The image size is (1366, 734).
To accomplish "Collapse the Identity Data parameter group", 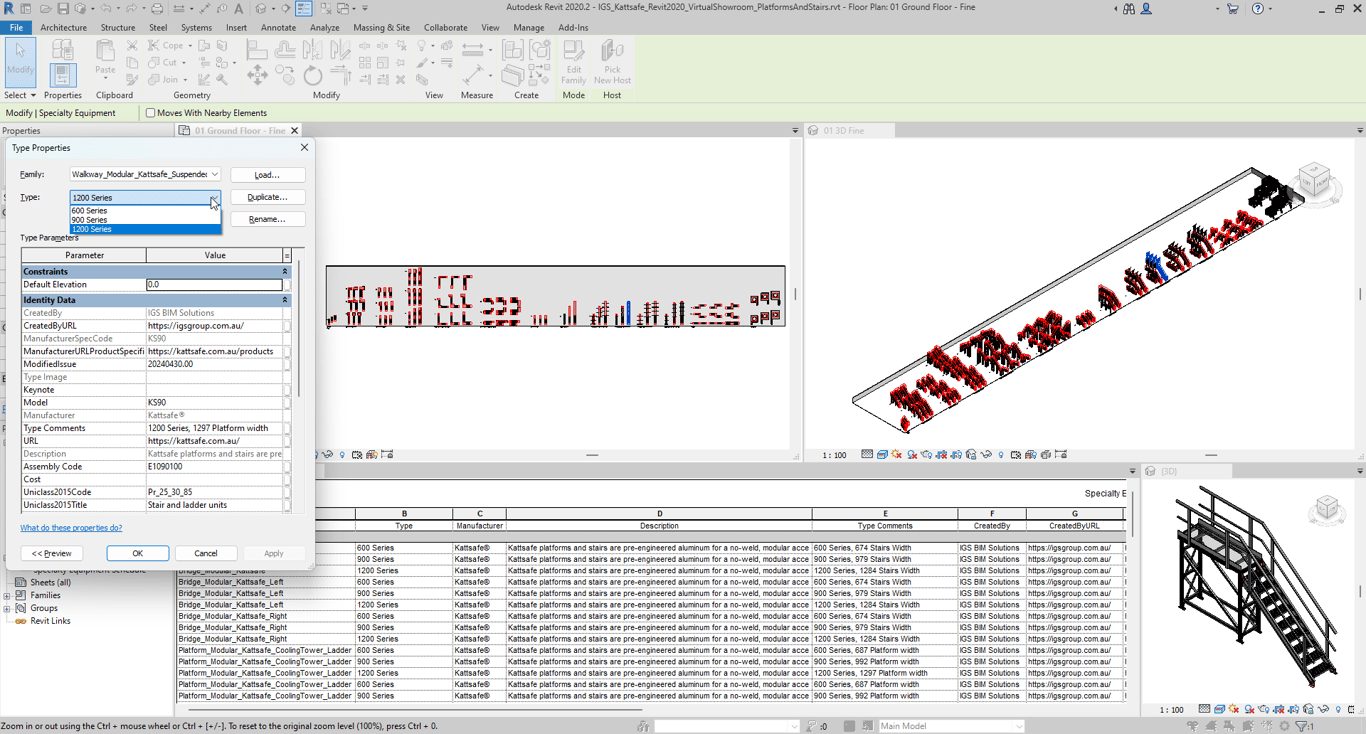I will click(x=285, y=300).
